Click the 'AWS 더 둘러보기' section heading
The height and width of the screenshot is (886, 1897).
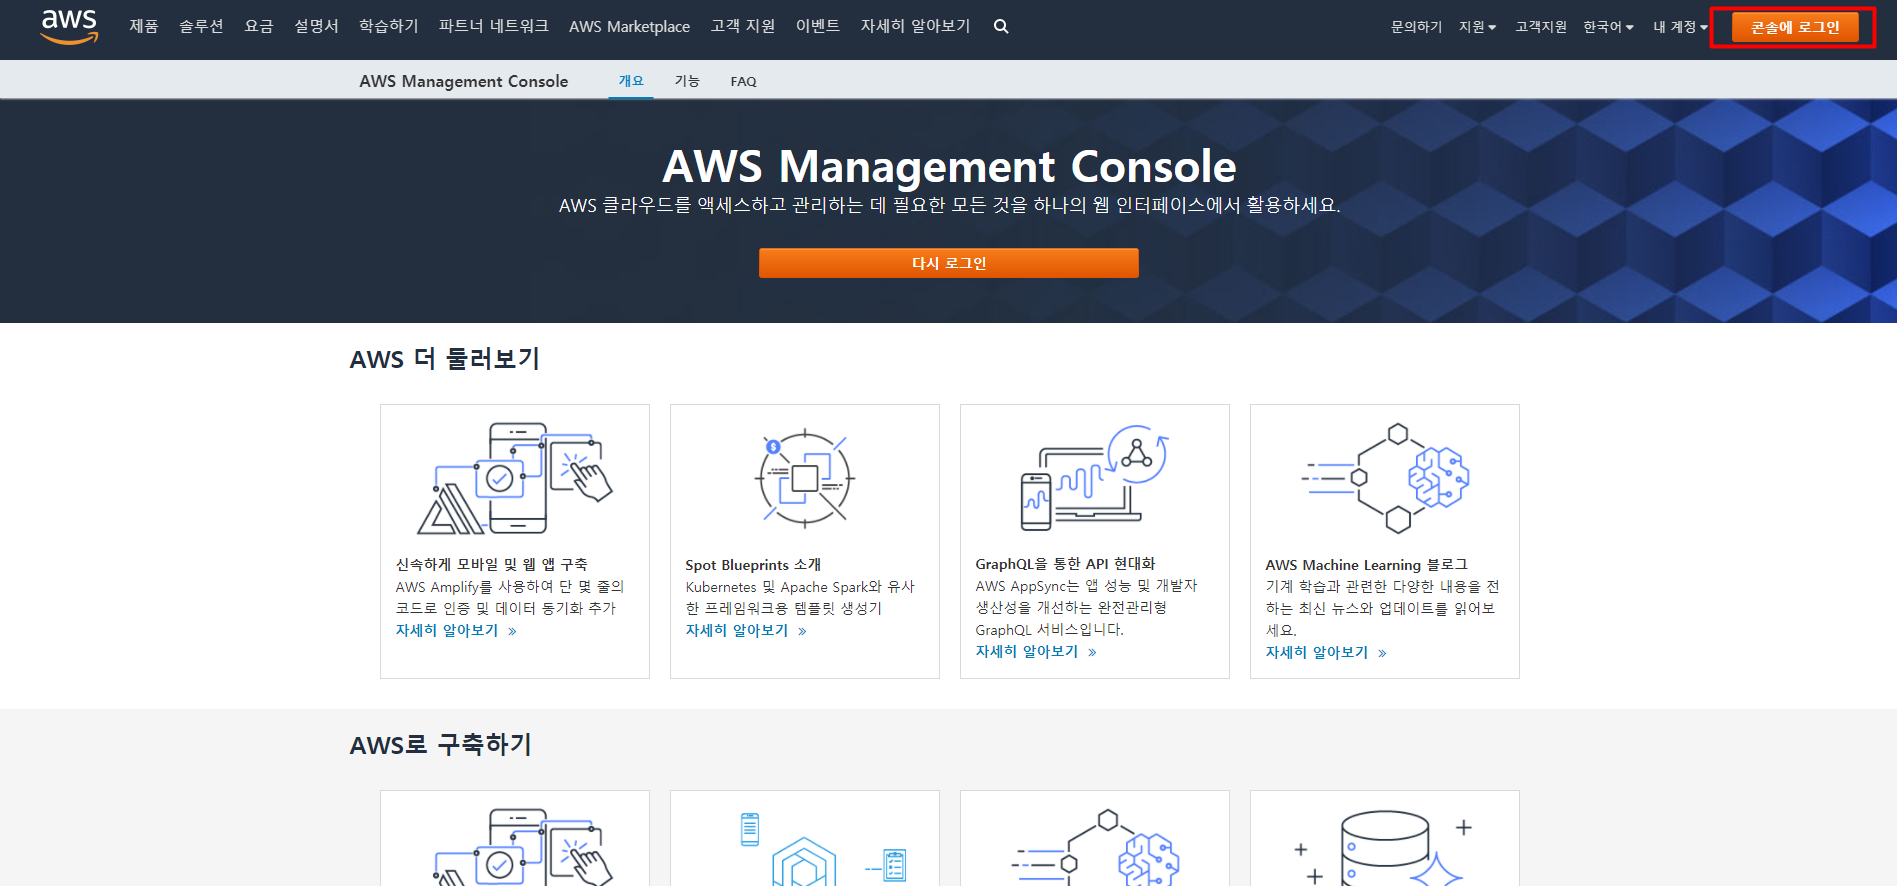coord(445,359)
